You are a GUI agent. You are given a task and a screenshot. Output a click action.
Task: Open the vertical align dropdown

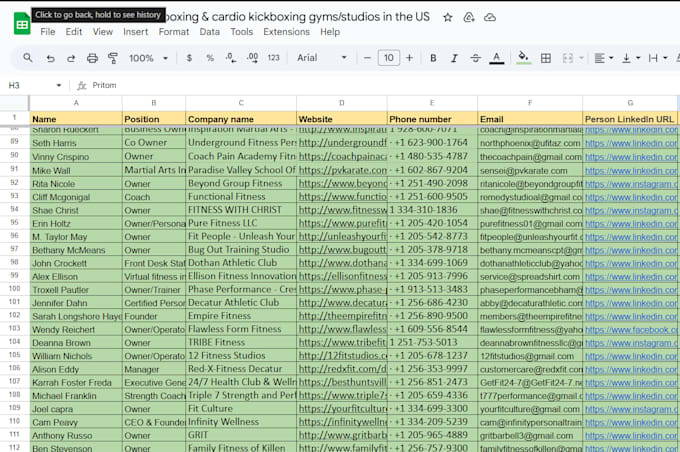point(631,58)
